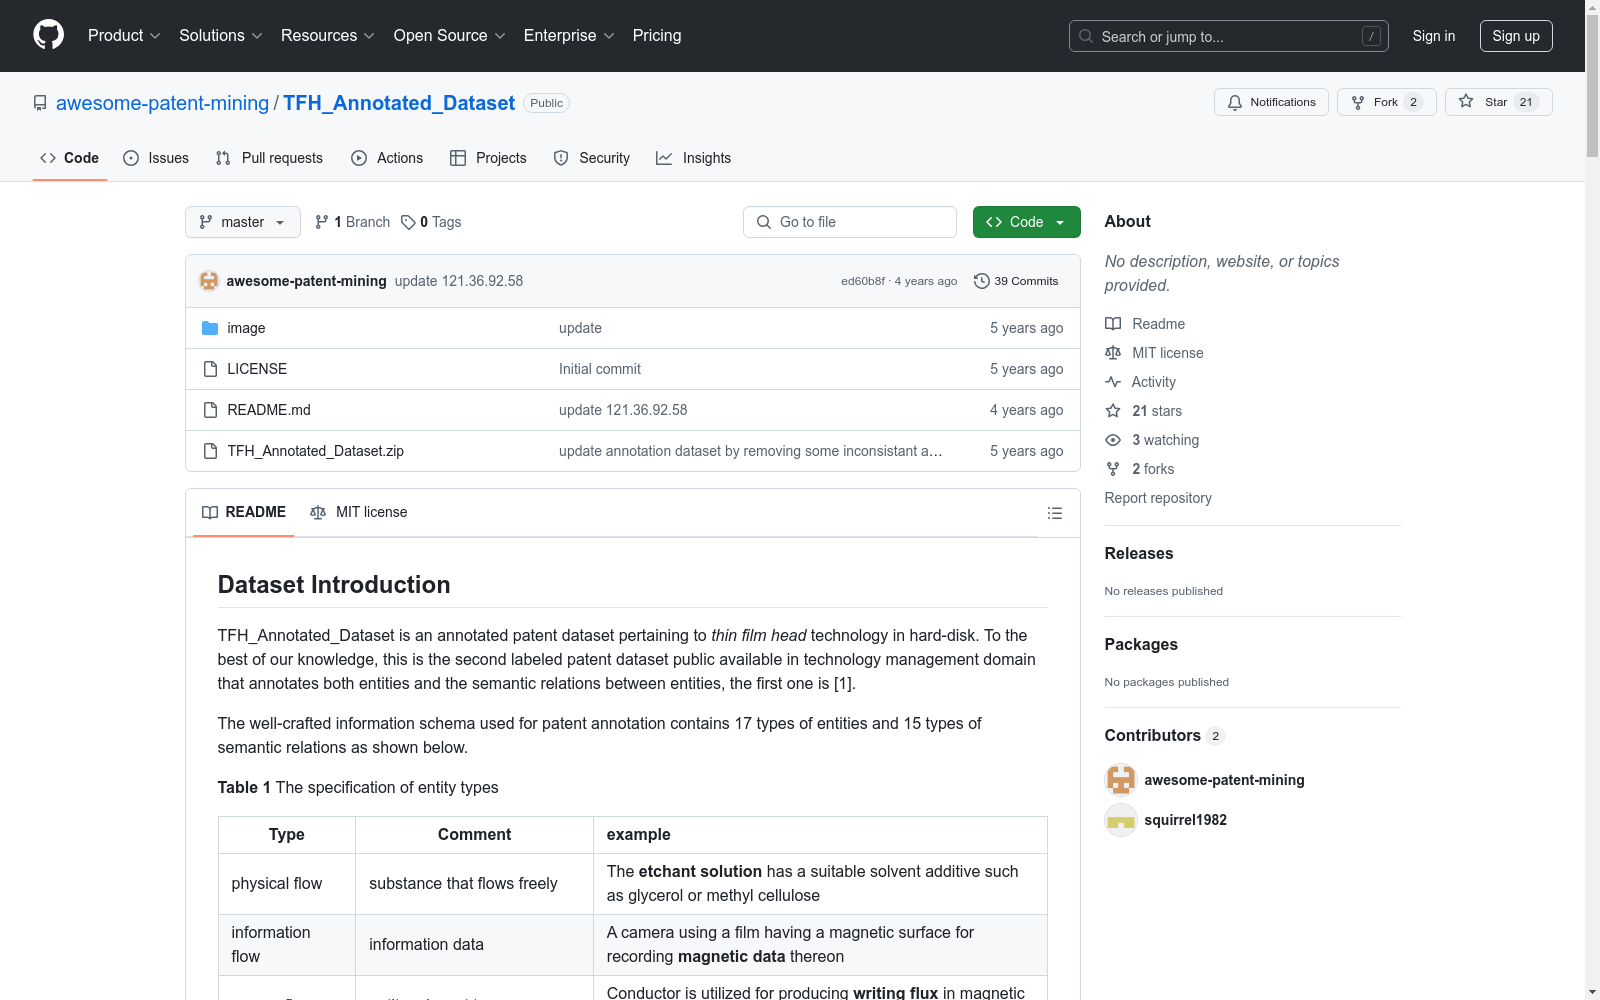This screenshot has width=1600, height=1000.
Task: View the 39 Commits history
Action: [1016, 281]
